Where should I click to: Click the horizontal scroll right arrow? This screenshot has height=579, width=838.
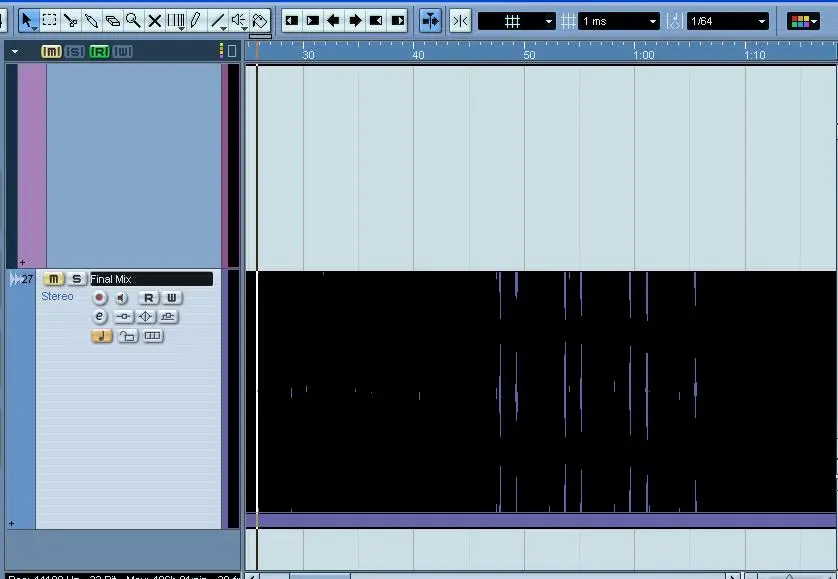[x=733, y=576]
